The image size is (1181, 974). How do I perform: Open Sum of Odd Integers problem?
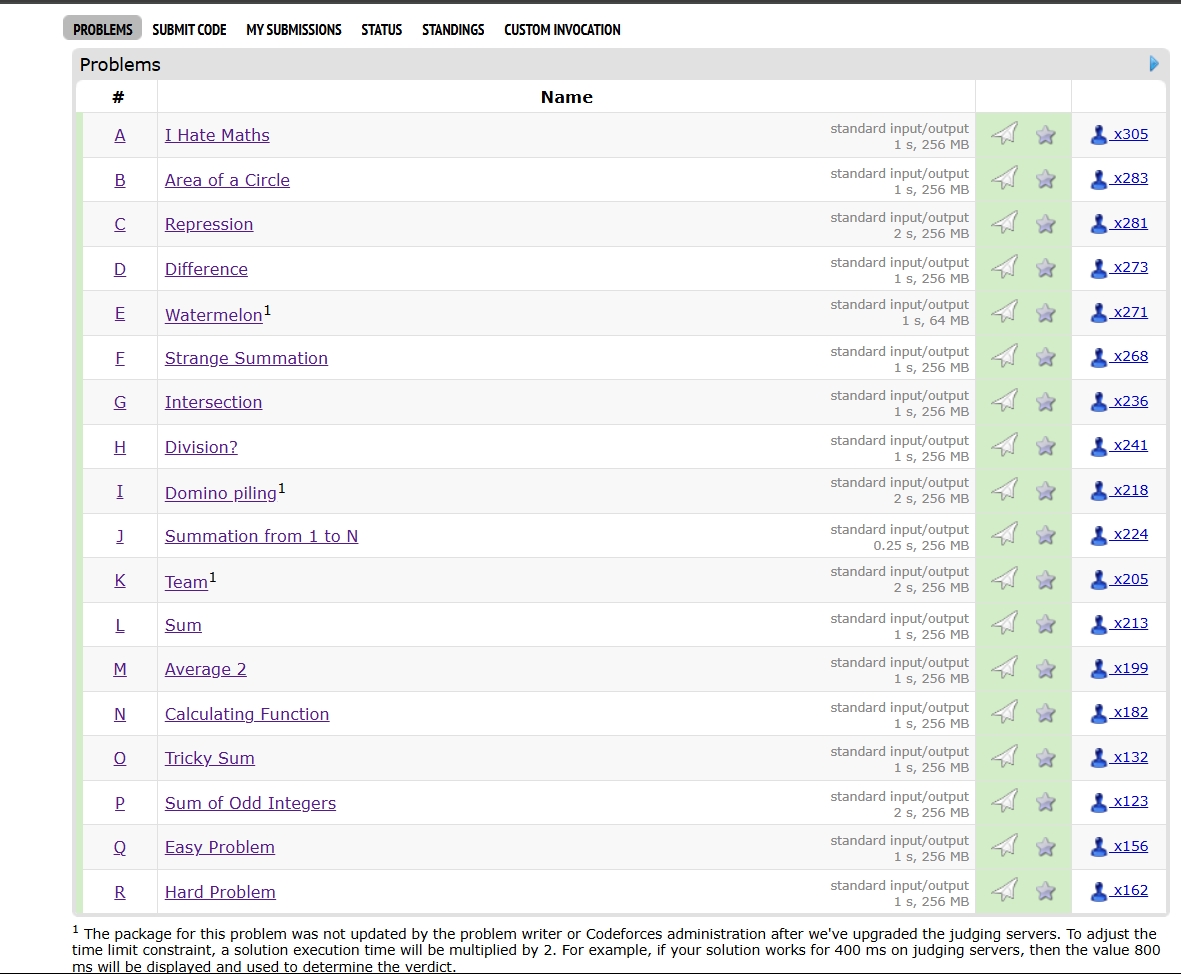tap(250, 803)
